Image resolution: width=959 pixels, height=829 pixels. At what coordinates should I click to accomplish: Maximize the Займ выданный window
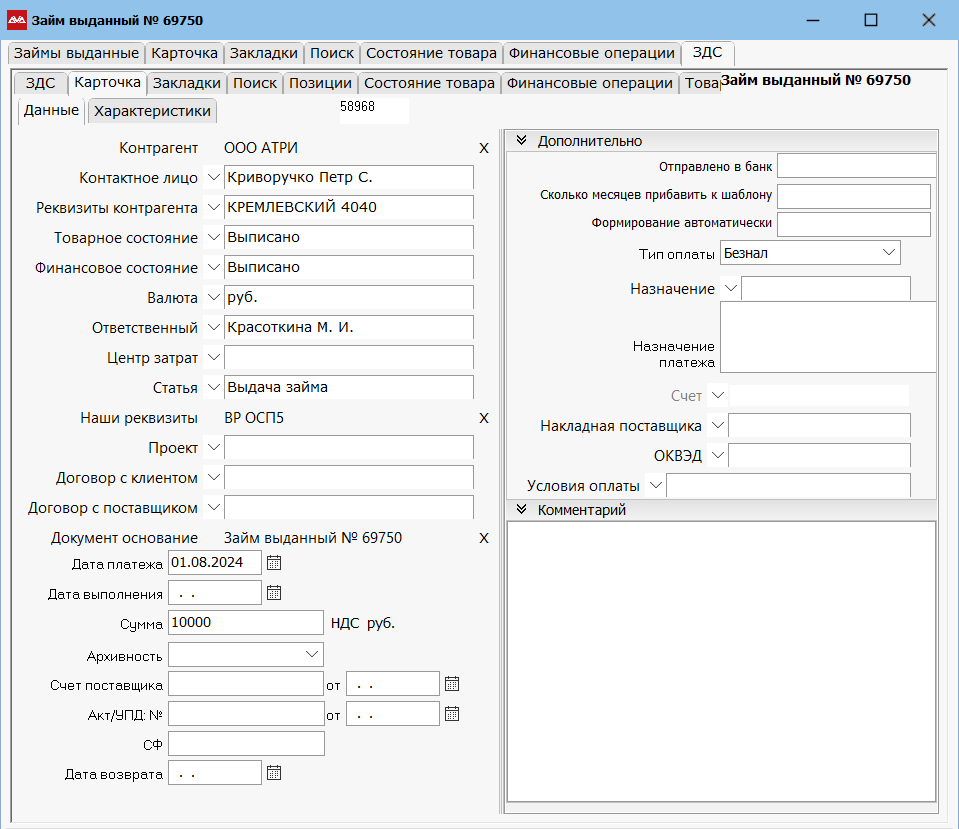[x=871, y=20]
